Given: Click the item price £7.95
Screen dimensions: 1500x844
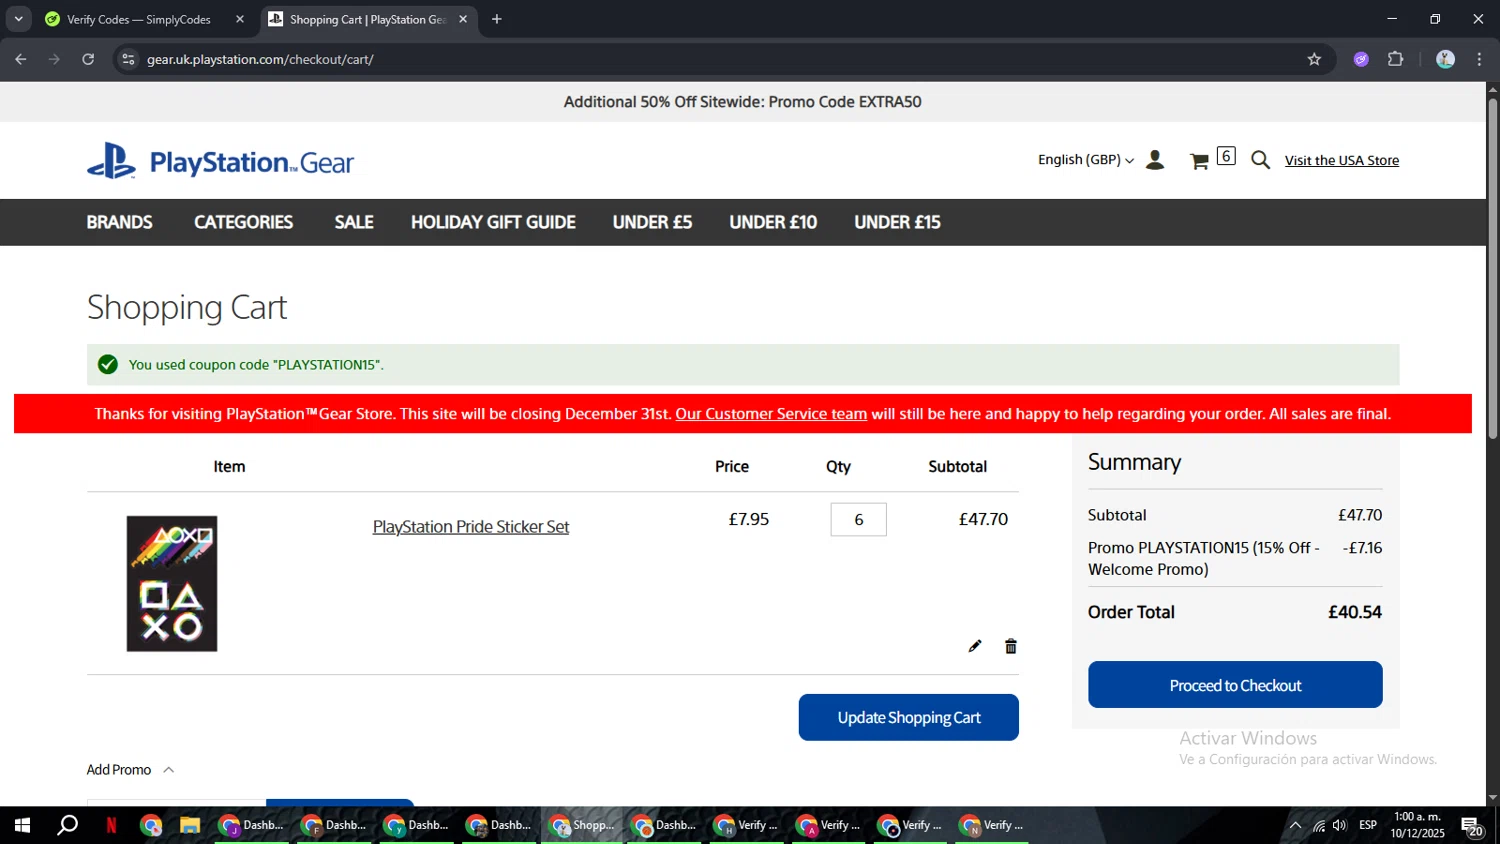Looking at the screenshot, I should point(749,519).
